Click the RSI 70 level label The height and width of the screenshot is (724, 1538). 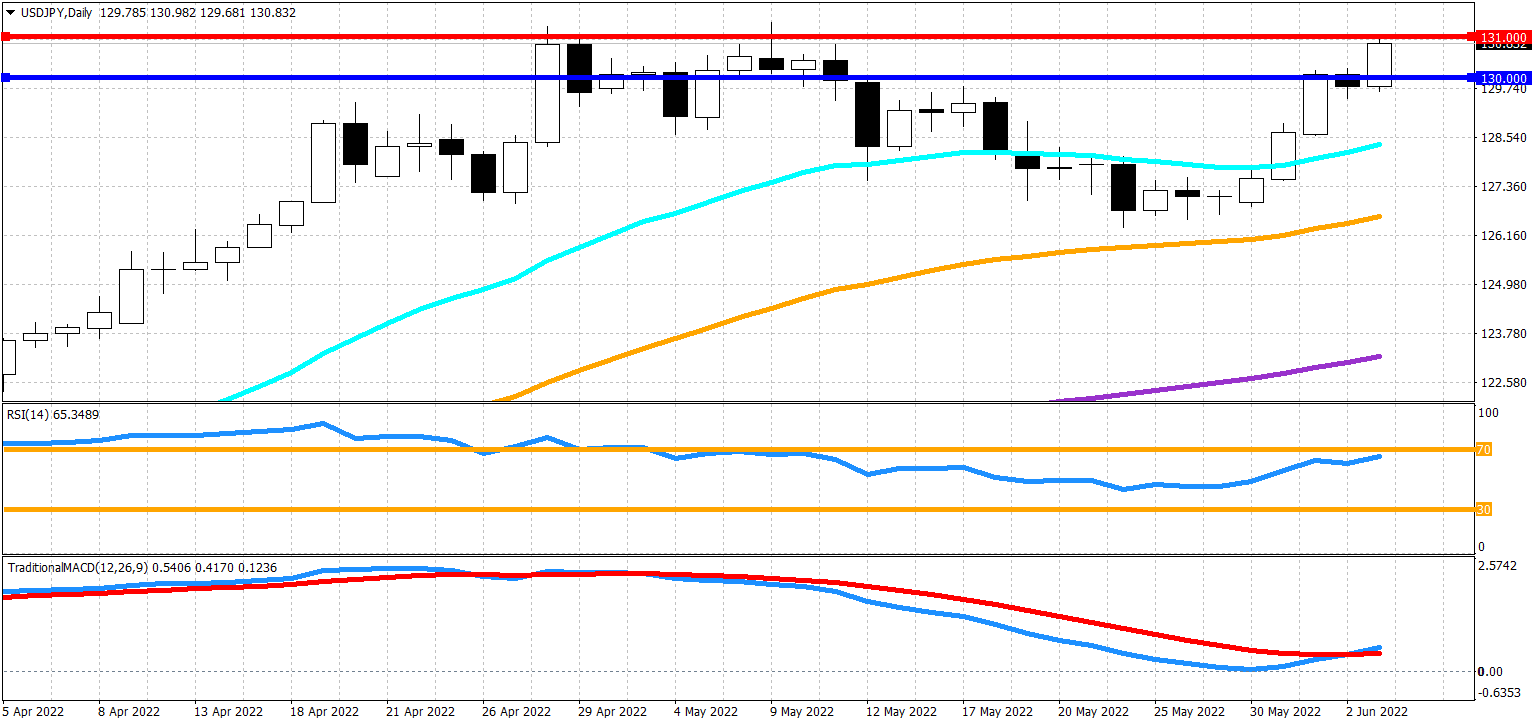coord(1485,450)
